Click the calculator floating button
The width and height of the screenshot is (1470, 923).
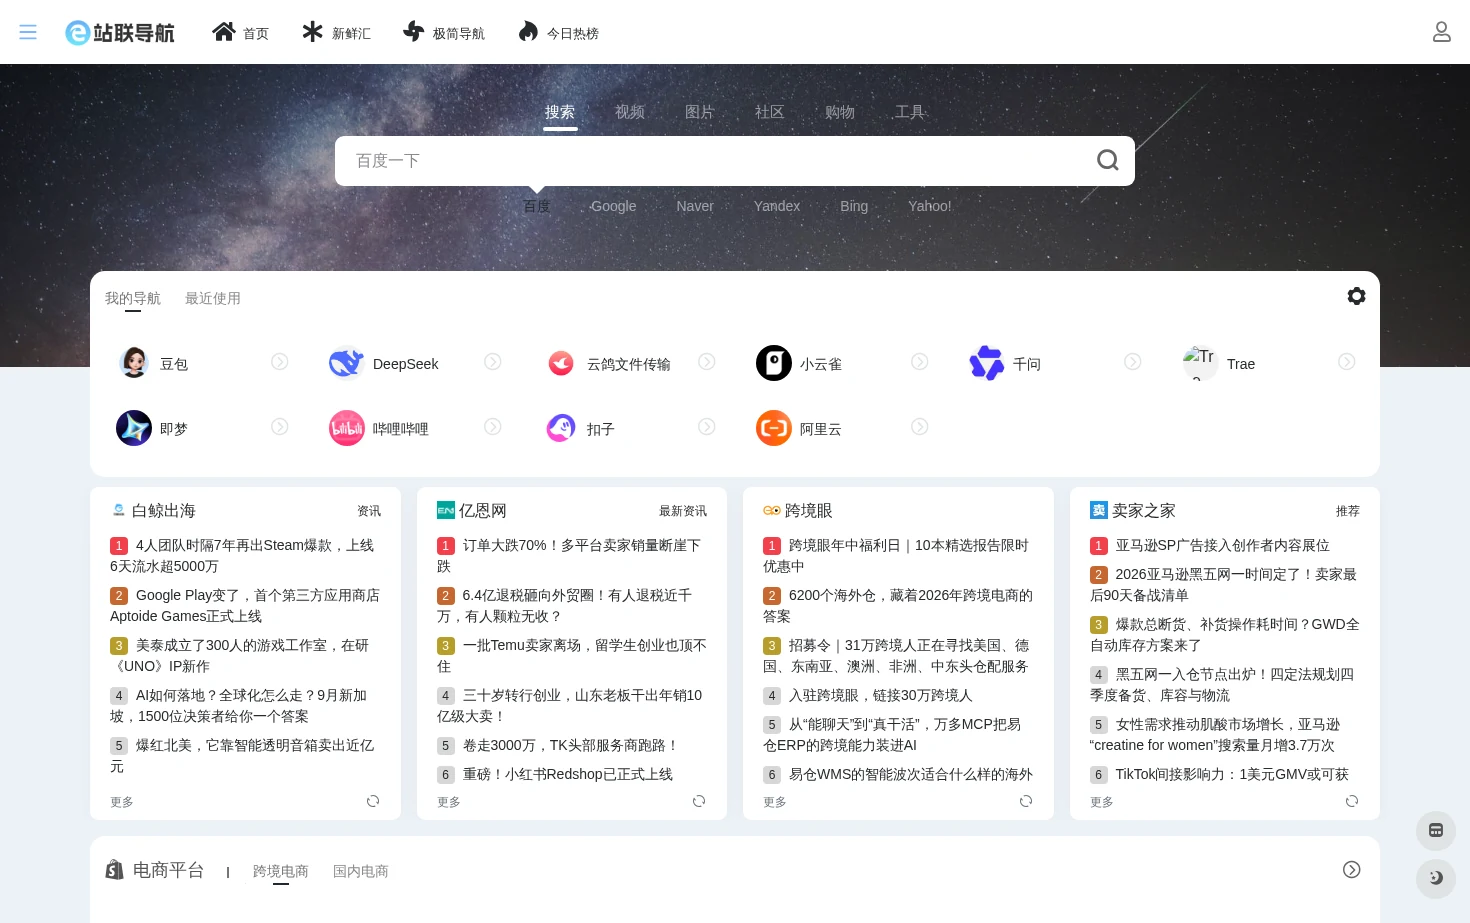tap(1436, 830)
